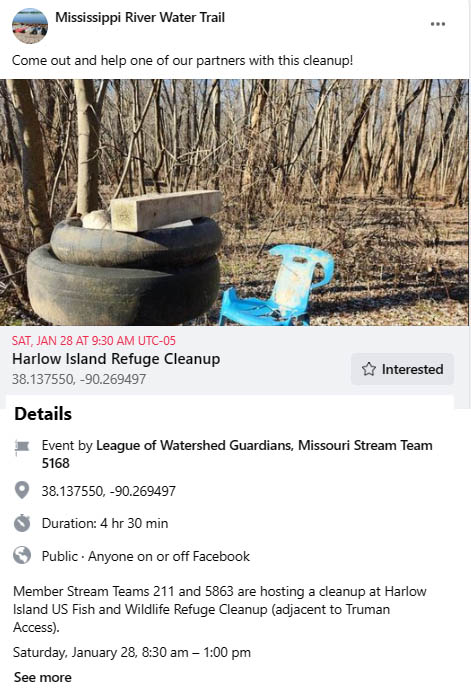Expand description with See more

[x=42, y=677]
